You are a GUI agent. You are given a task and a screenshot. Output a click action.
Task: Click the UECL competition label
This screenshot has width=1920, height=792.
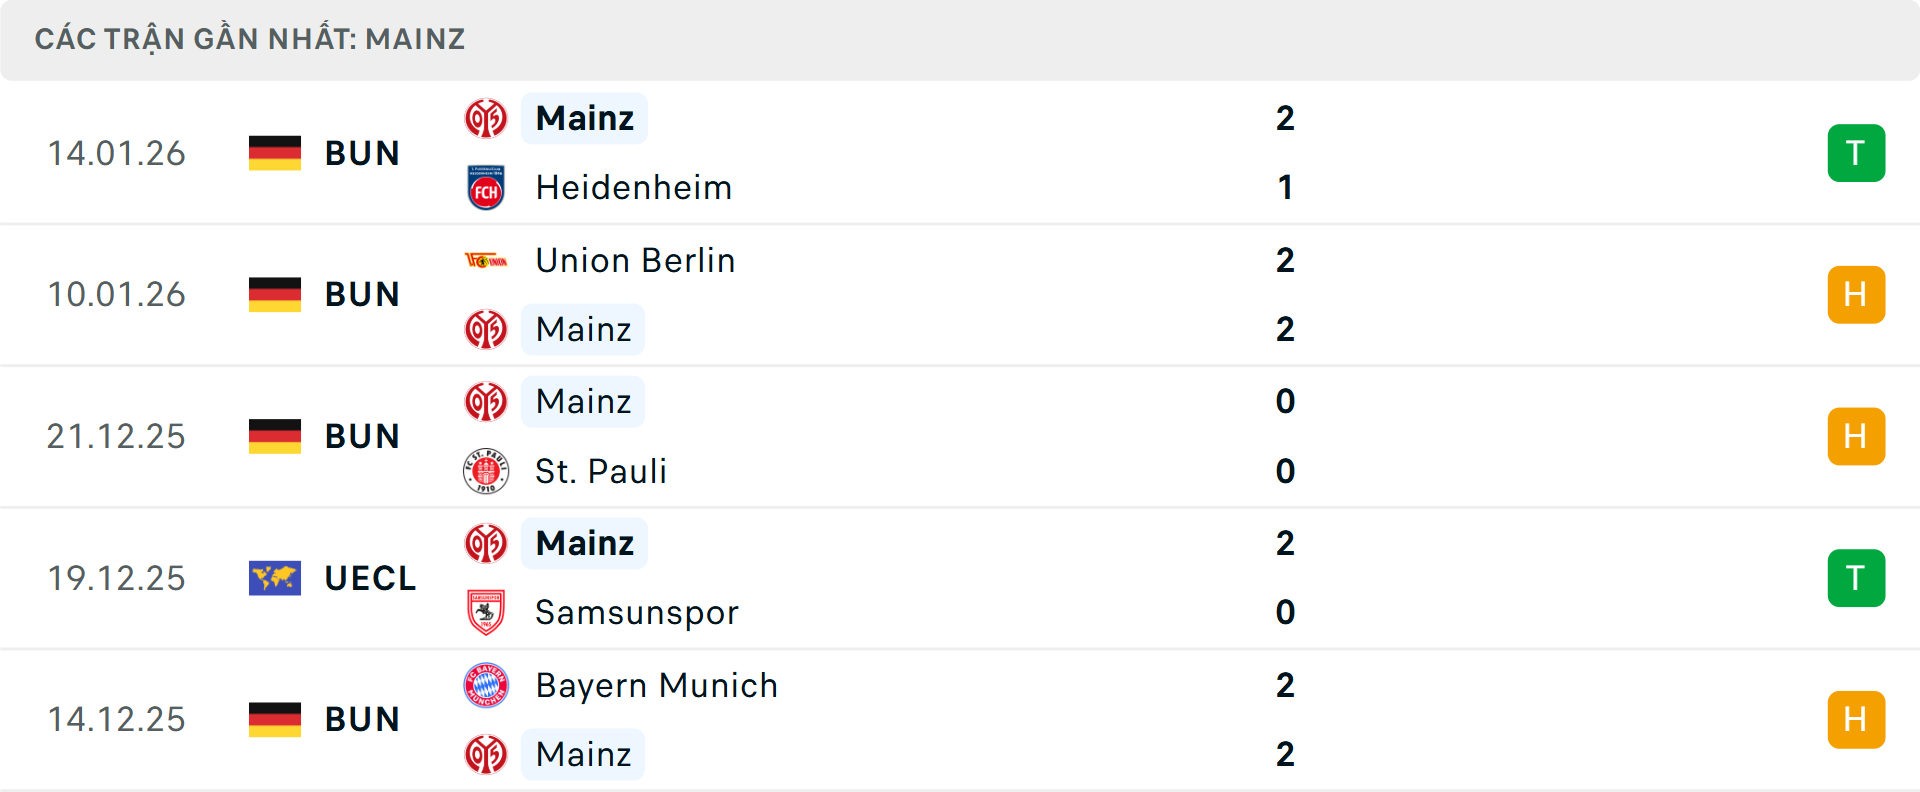pyautogui.click(x=370, y=578)
